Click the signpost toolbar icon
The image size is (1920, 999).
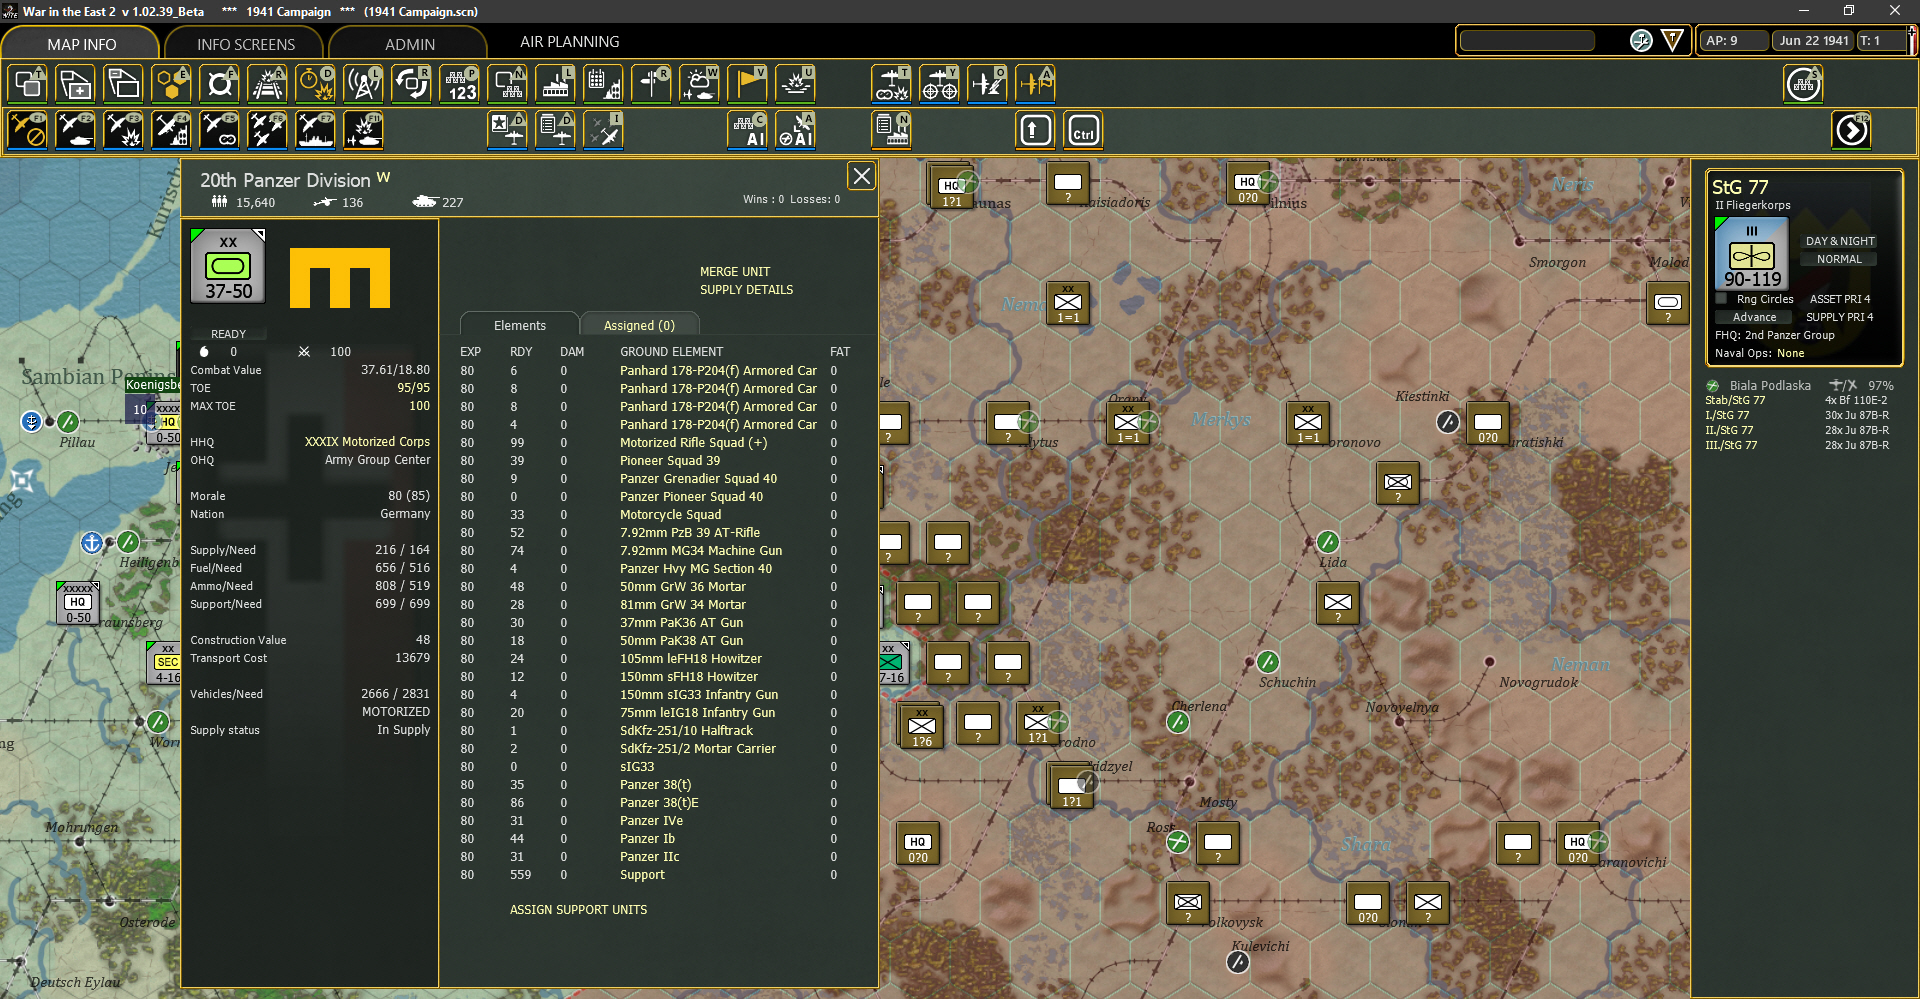coord(651,84)
